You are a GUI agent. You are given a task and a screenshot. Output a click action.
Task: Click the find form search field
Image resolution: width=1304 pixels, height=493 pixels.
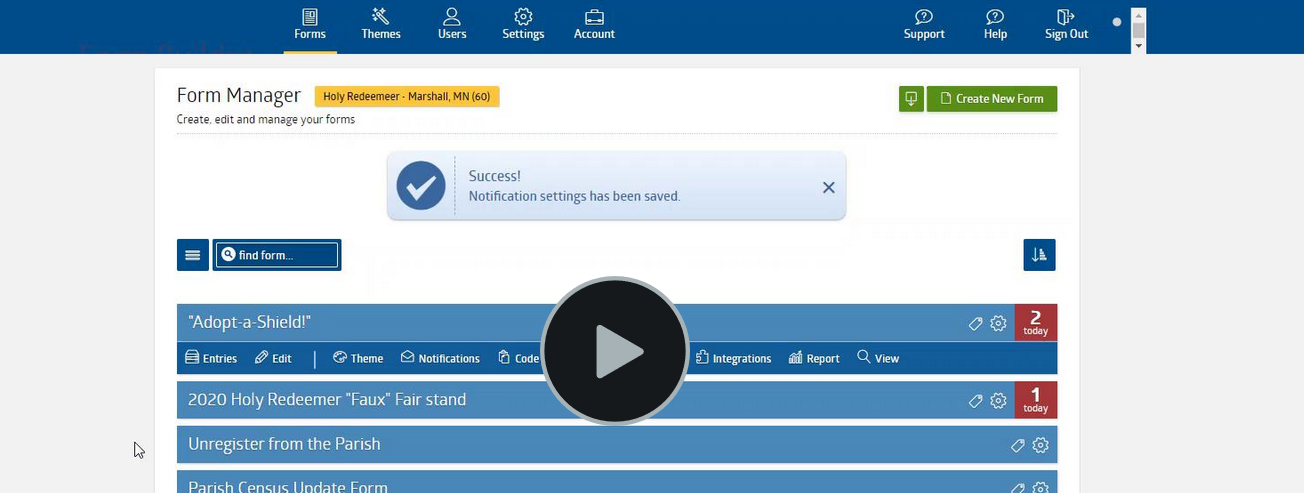pos(278,255)
